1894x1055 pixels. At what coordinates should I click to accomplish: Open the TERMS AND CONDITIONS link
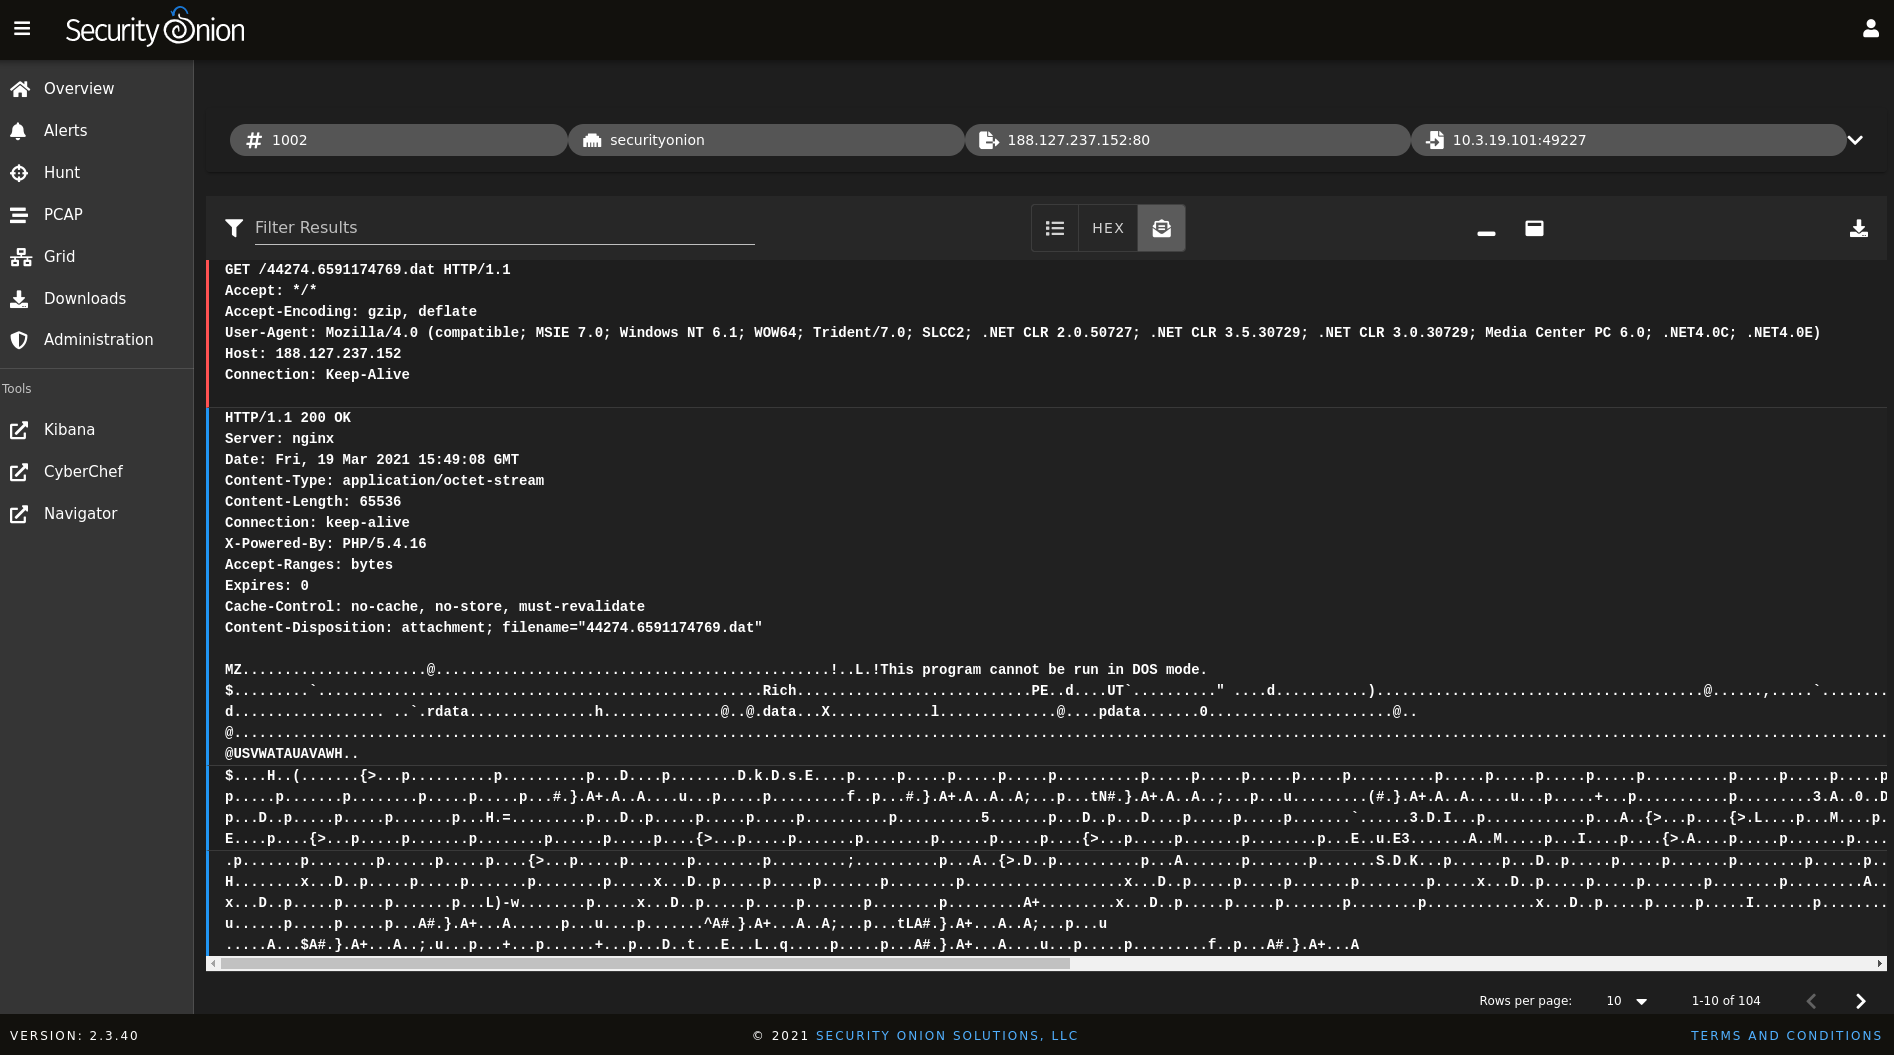(1786, 1035)
